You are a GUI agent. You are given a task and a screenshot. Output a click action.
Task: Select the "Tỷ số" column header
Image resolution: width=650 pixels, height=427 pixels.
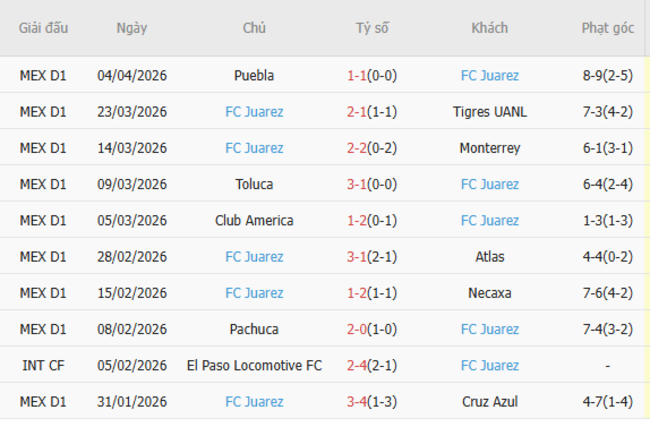tap(372, 28)
